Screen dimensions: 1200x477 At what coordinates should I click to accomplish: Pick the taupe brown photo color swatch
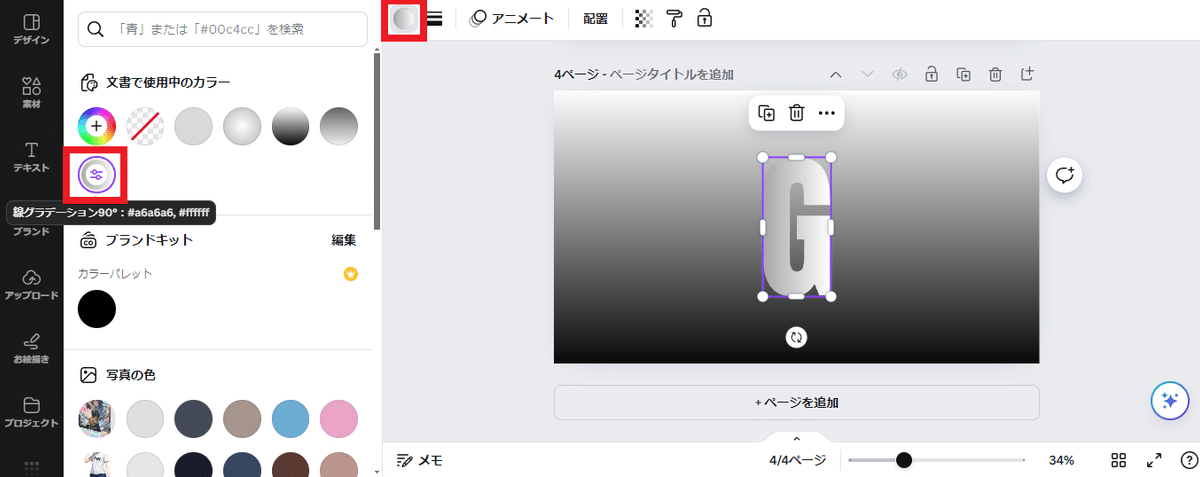click(242, 418)
